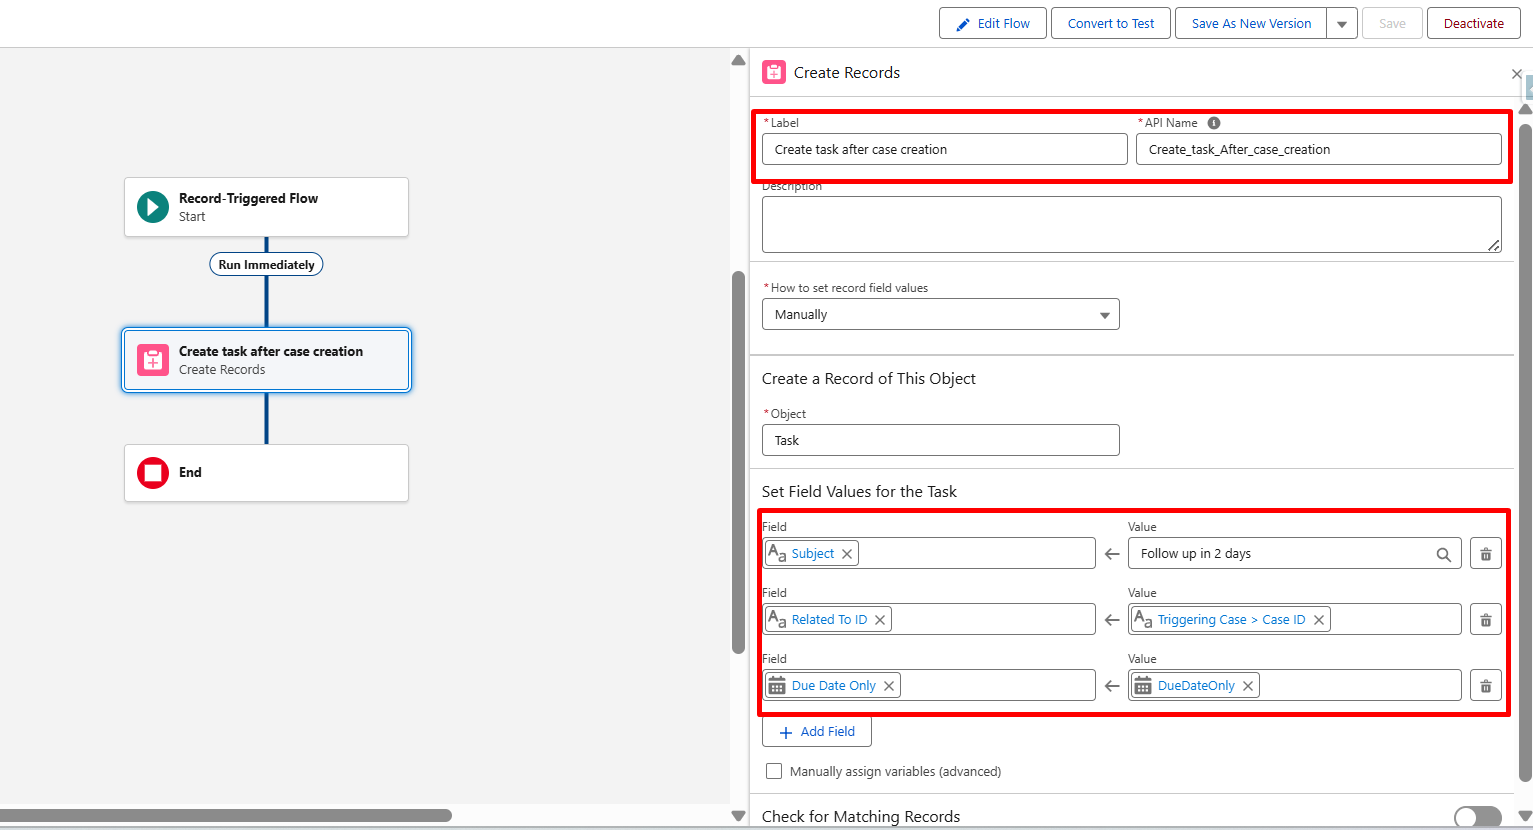Check Manually assign variables (advanced)
This screenshot has height=830, width=1533.
pyautogui.click(x=774, y=771)
